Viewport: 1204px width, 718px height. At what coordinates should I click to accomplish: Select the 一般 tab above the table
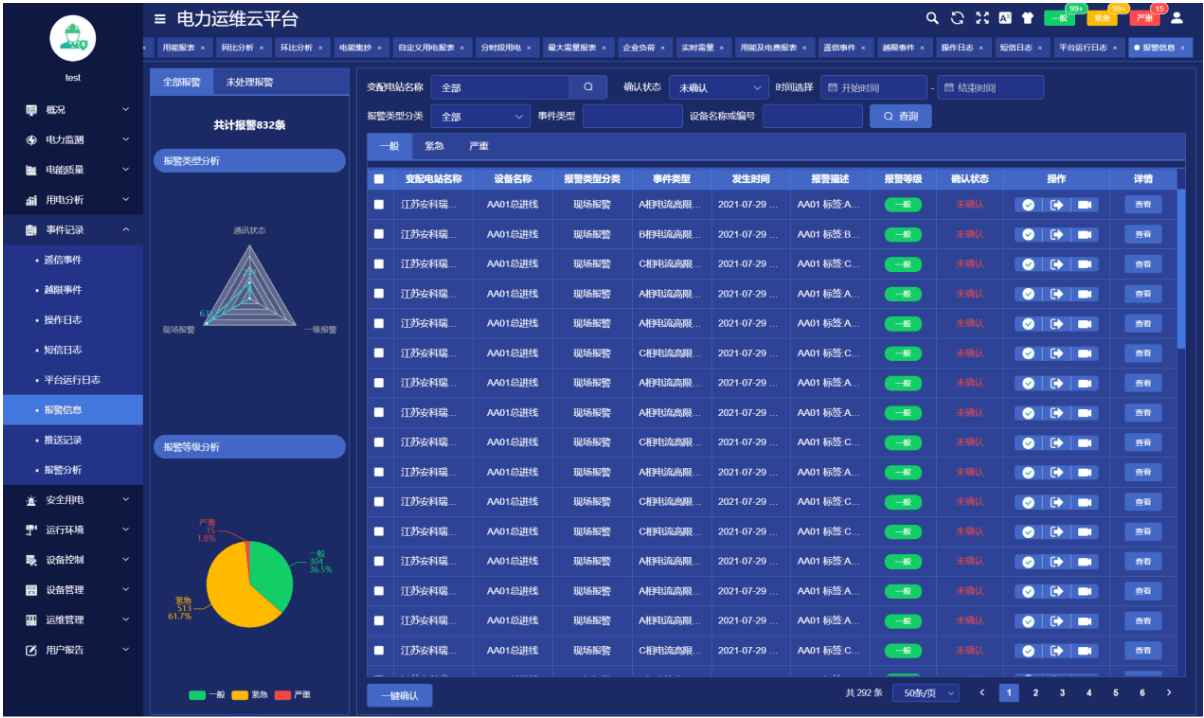(x=390, y=146)
